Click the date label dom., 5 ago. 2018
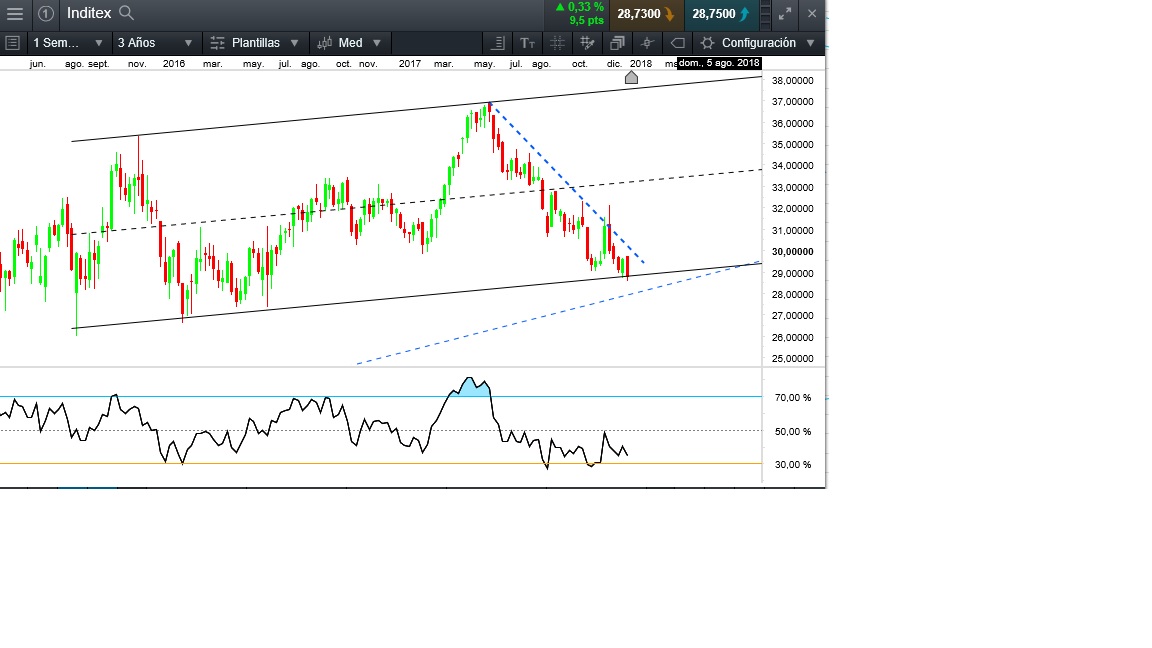The height and width of the screenshot is (648, 1152). point(719,63)
